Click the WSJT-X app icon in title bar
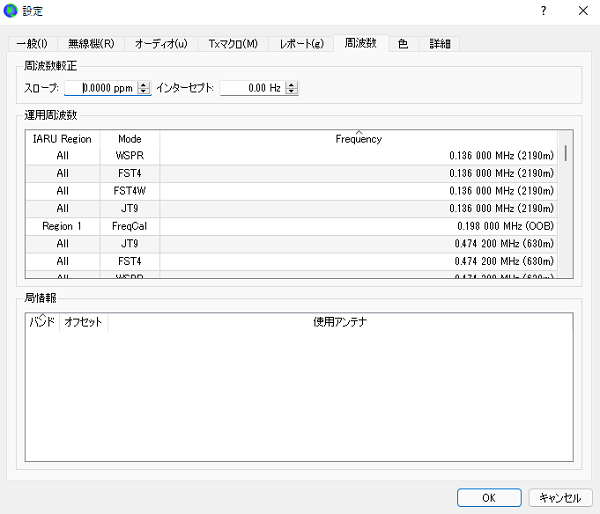The height and width of the screenshot is (514, 600). 12,11
